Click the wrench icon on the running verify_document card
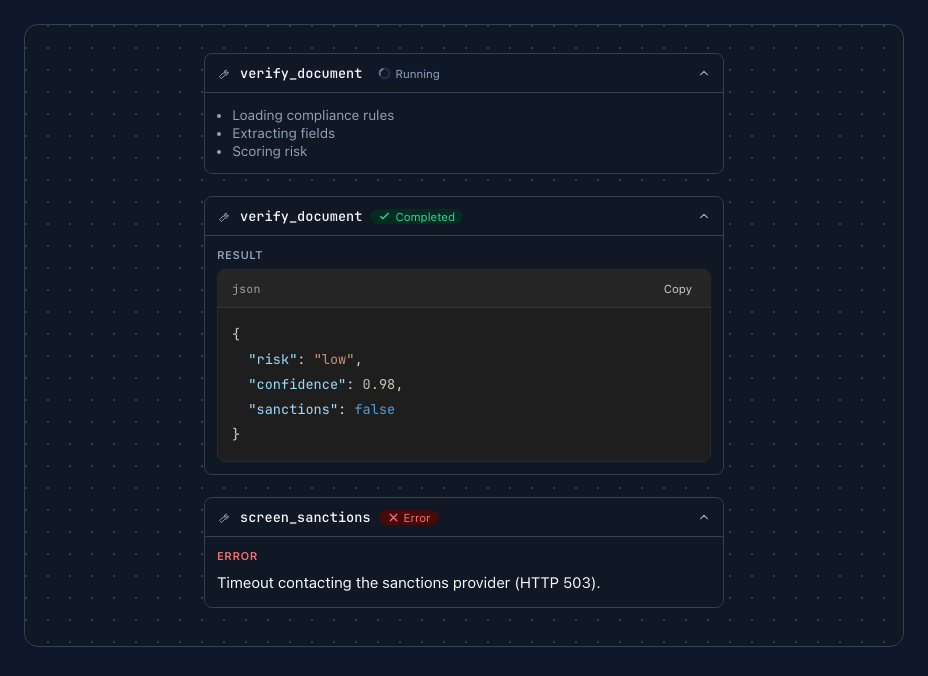The height and width of the screenshot is (676, 928). [224, 74]
